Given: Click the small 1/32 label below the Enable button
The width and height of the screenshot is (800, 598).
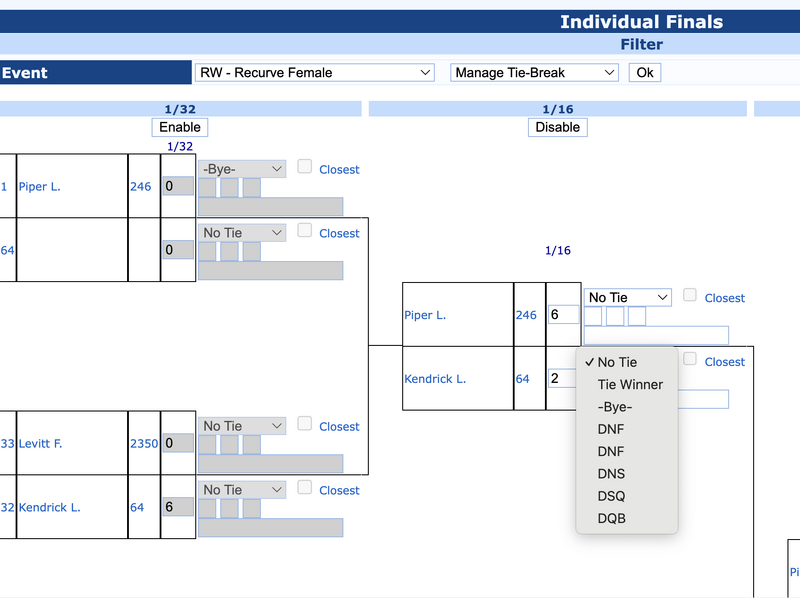Looking at the screenshot, I should (x=180, y=147).
